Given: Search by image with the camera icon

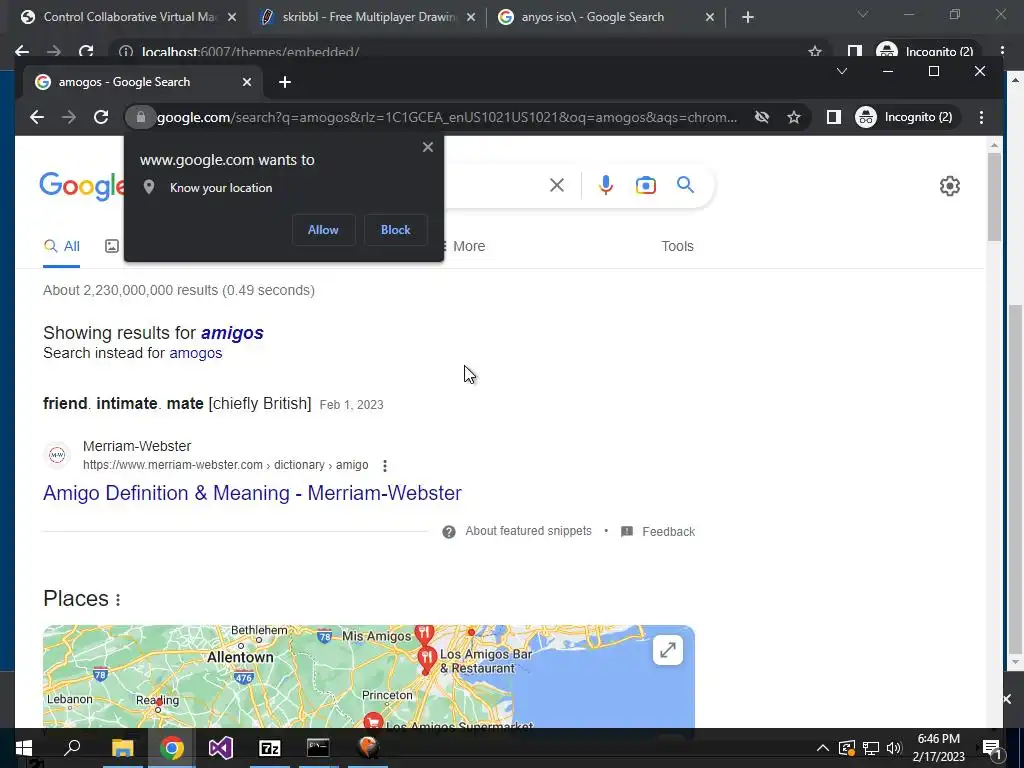Looking at the screenshot, I should pos(645,185).
